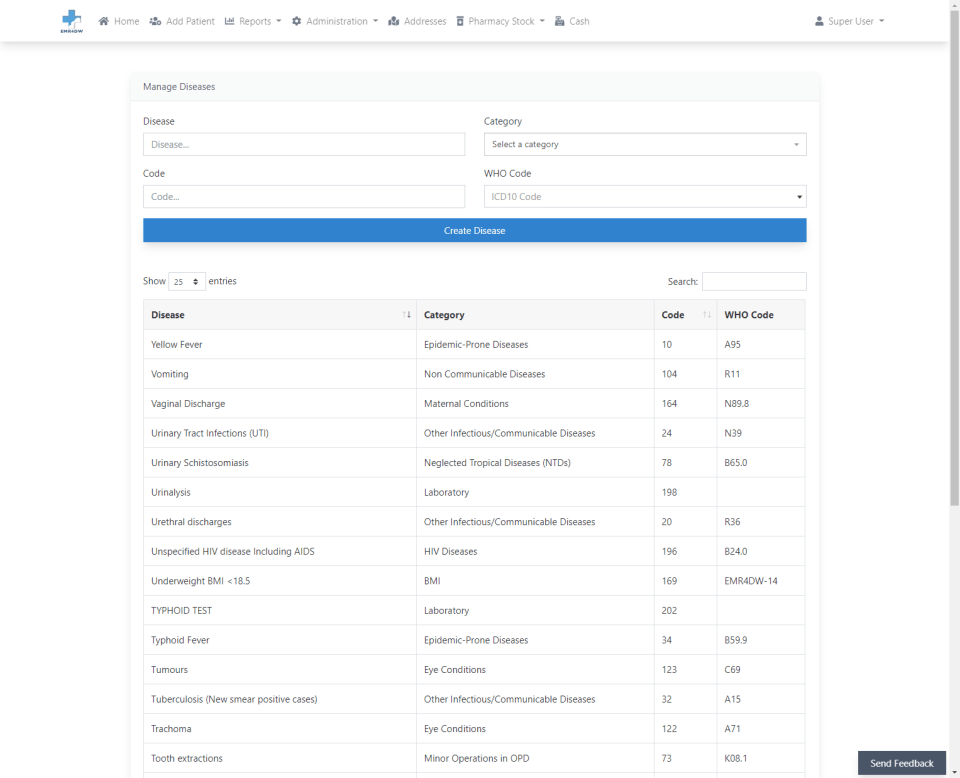The width and height of the screenshot is (960, 778).
Task: Click the Add Patient people icon
Action: 156,21
